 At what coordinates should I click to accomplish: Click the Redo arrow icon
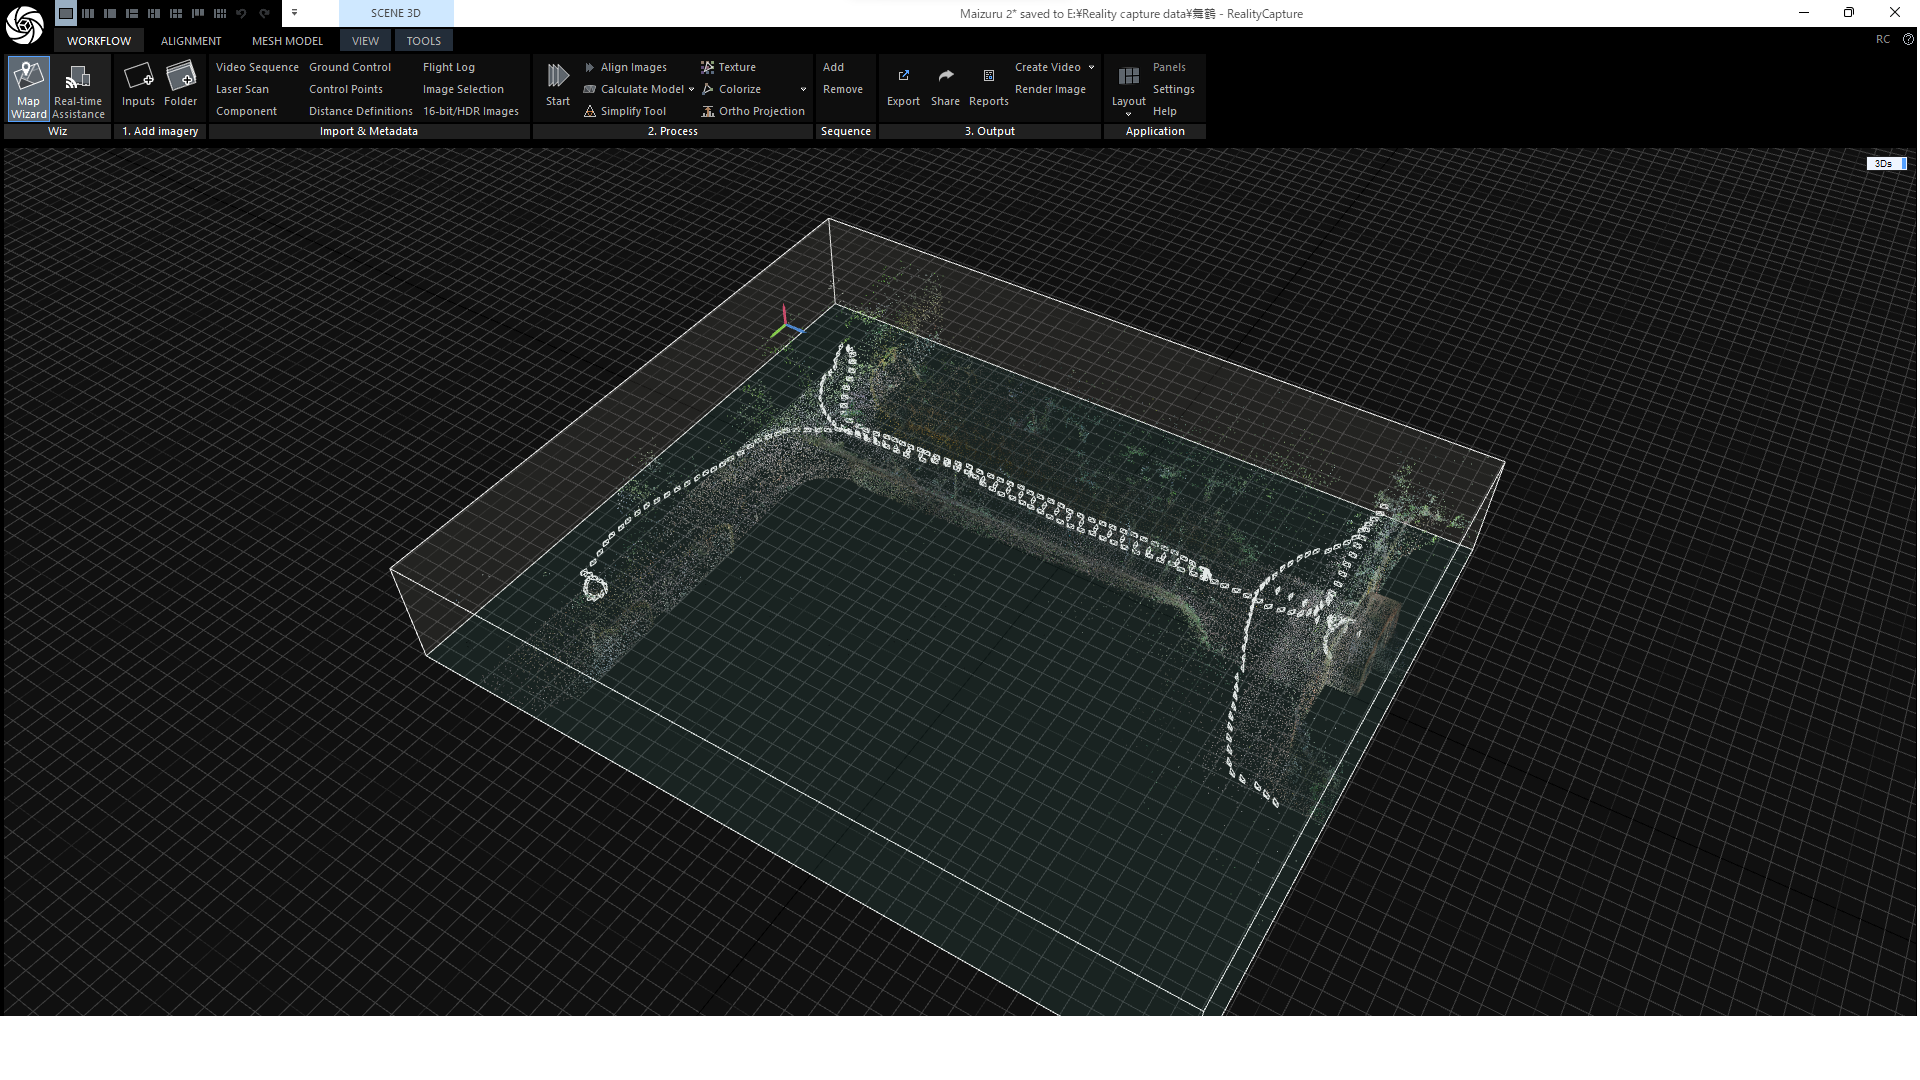264,13
